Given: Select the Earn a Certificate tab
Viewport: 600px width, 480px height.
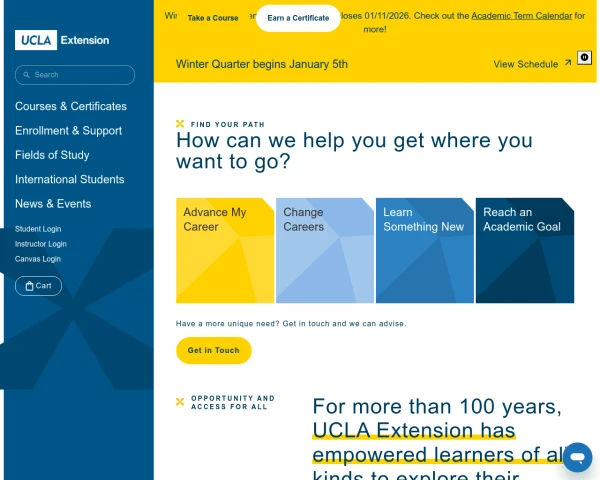Looking at the screenshot, I should click(298, 18).
